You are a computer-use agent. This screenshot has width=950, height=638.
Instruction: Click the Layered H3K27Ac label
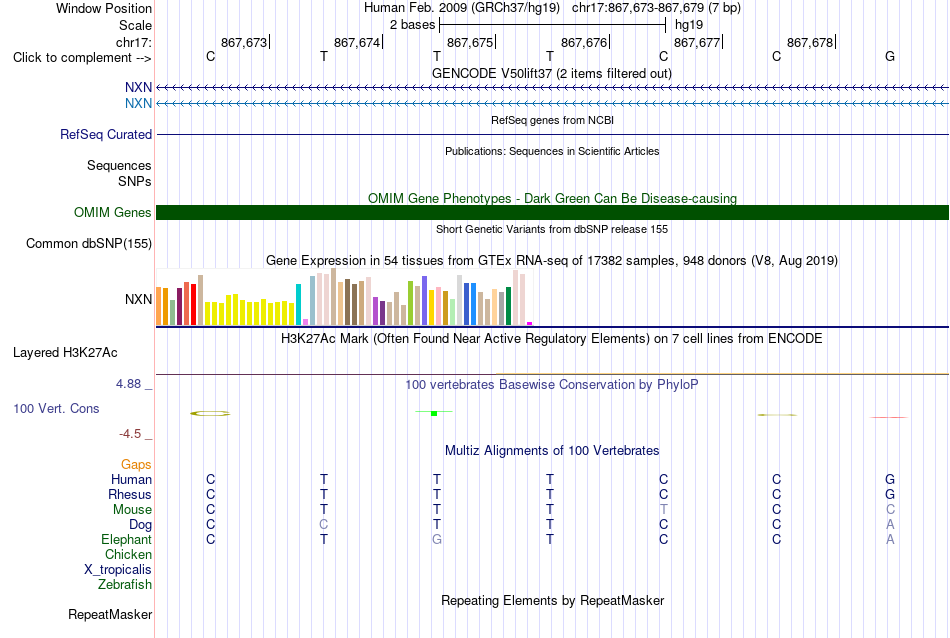pos(65,353)
